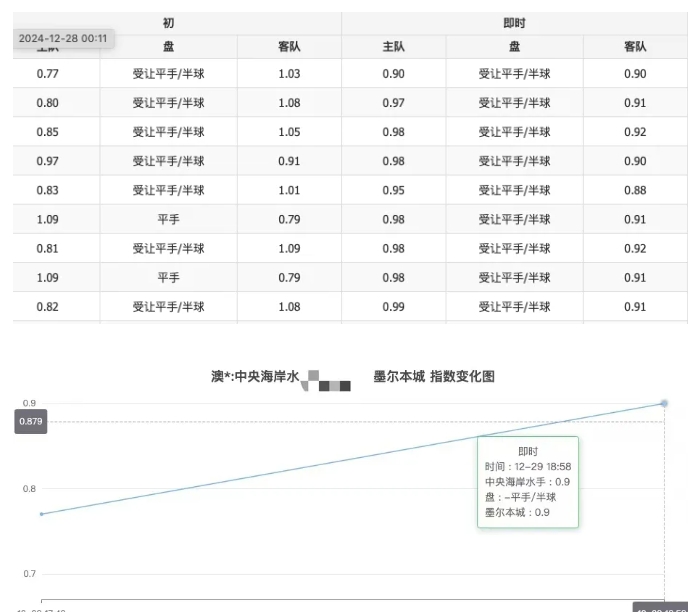
Task: Click the 时间：12-29 18:58 line in tooltip
Action: click(x=527, y=466)
